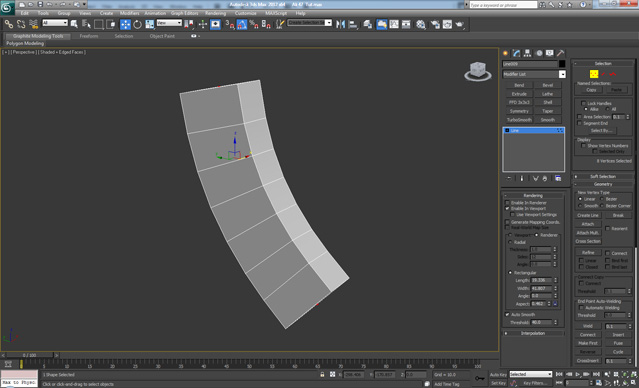Switch to the Modify panel tab
The image size is (639, 388).
point(517,53)
